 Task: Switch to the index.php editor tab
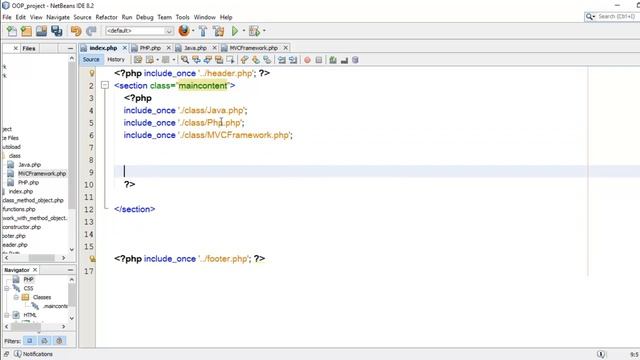[103, 48]
